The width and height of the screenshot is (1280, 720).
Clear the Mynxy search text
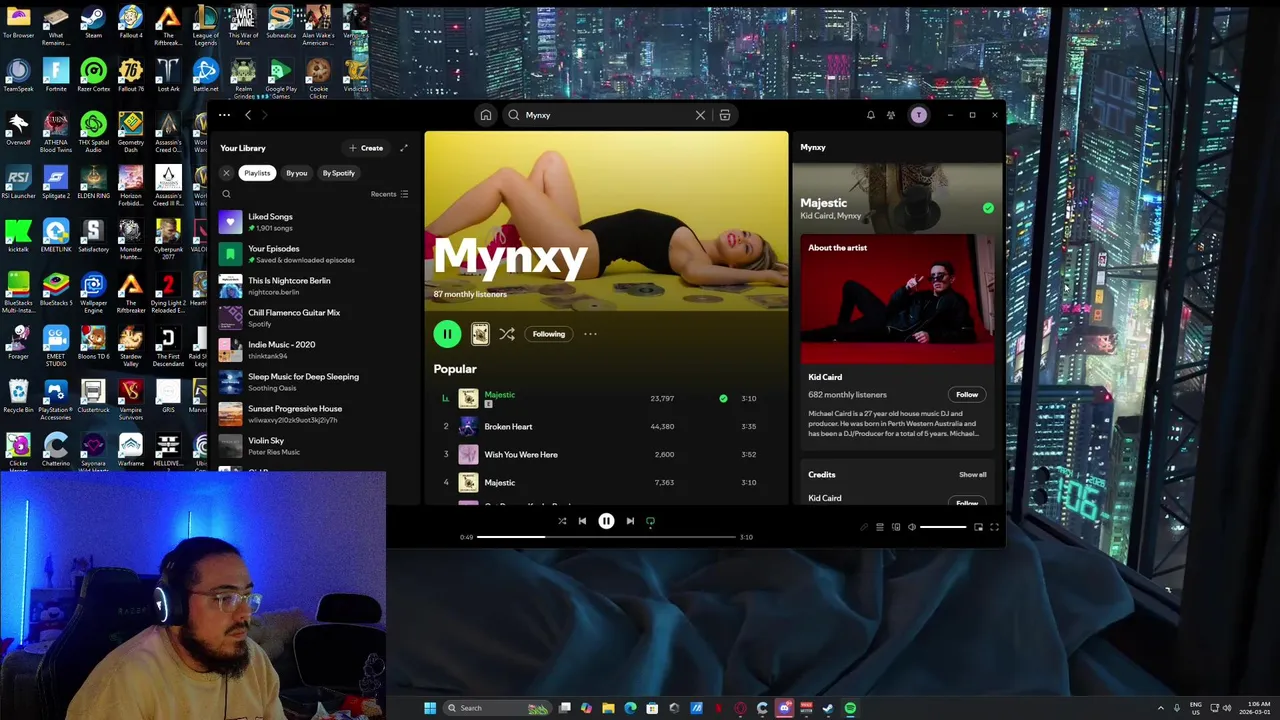700,115
